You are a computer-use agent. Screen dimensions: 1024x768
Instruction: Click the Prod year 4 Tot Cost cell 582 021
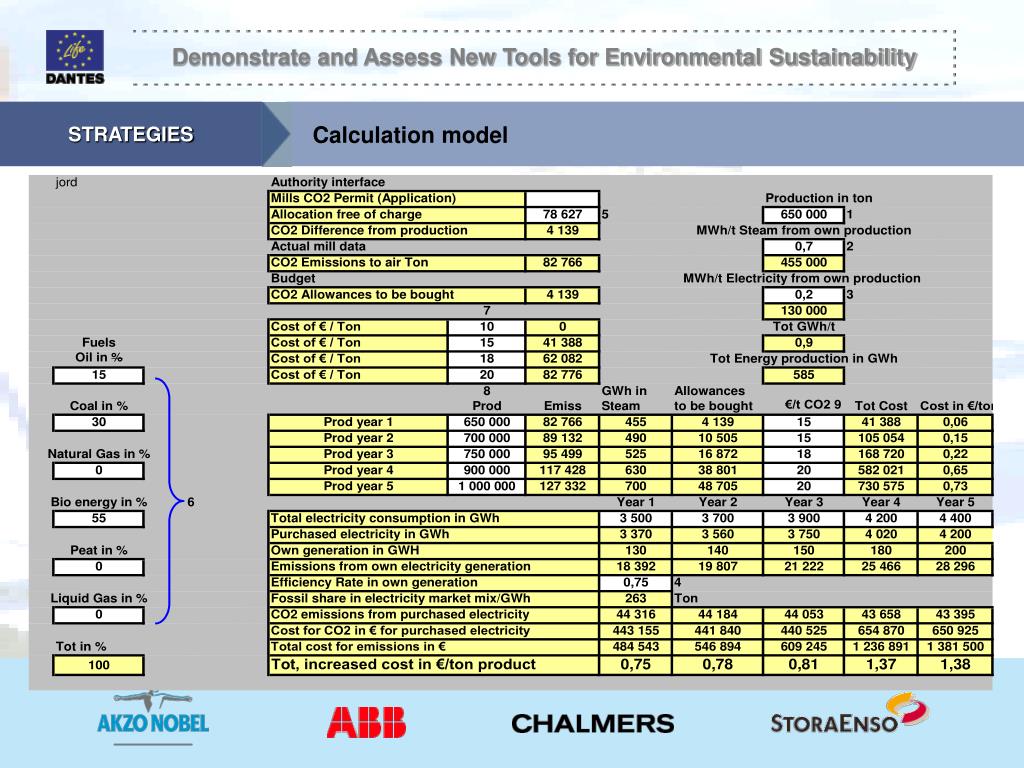click(880, 470)
